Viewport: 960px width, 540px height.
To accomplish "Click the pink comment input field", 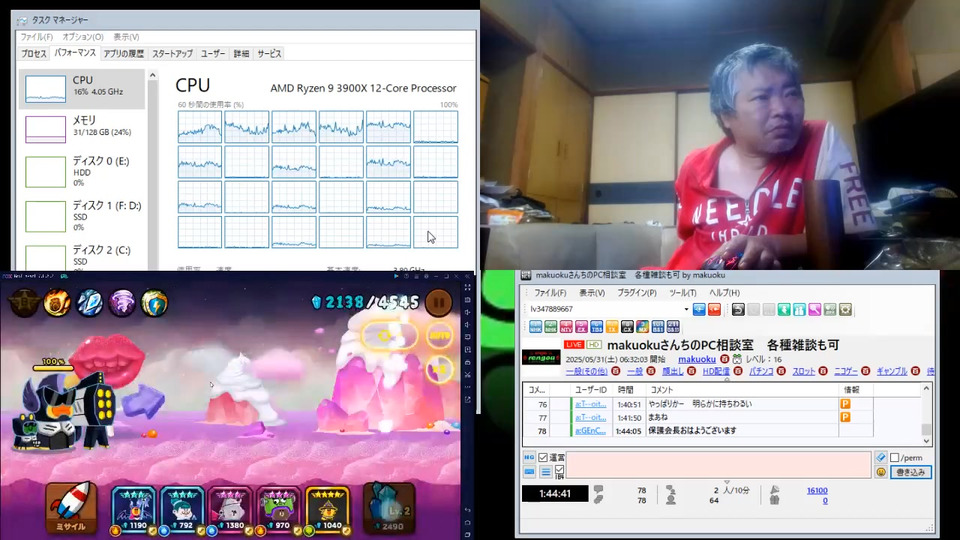I will tap(719, 465).
